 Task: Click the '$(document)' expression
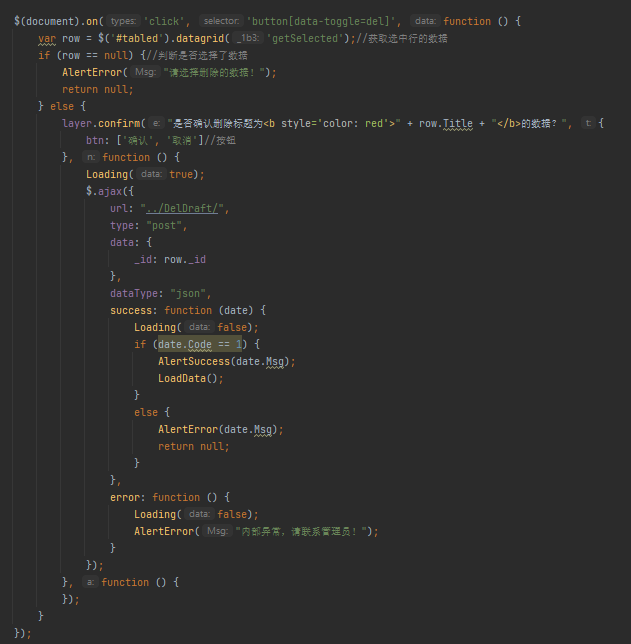(46, 21)
